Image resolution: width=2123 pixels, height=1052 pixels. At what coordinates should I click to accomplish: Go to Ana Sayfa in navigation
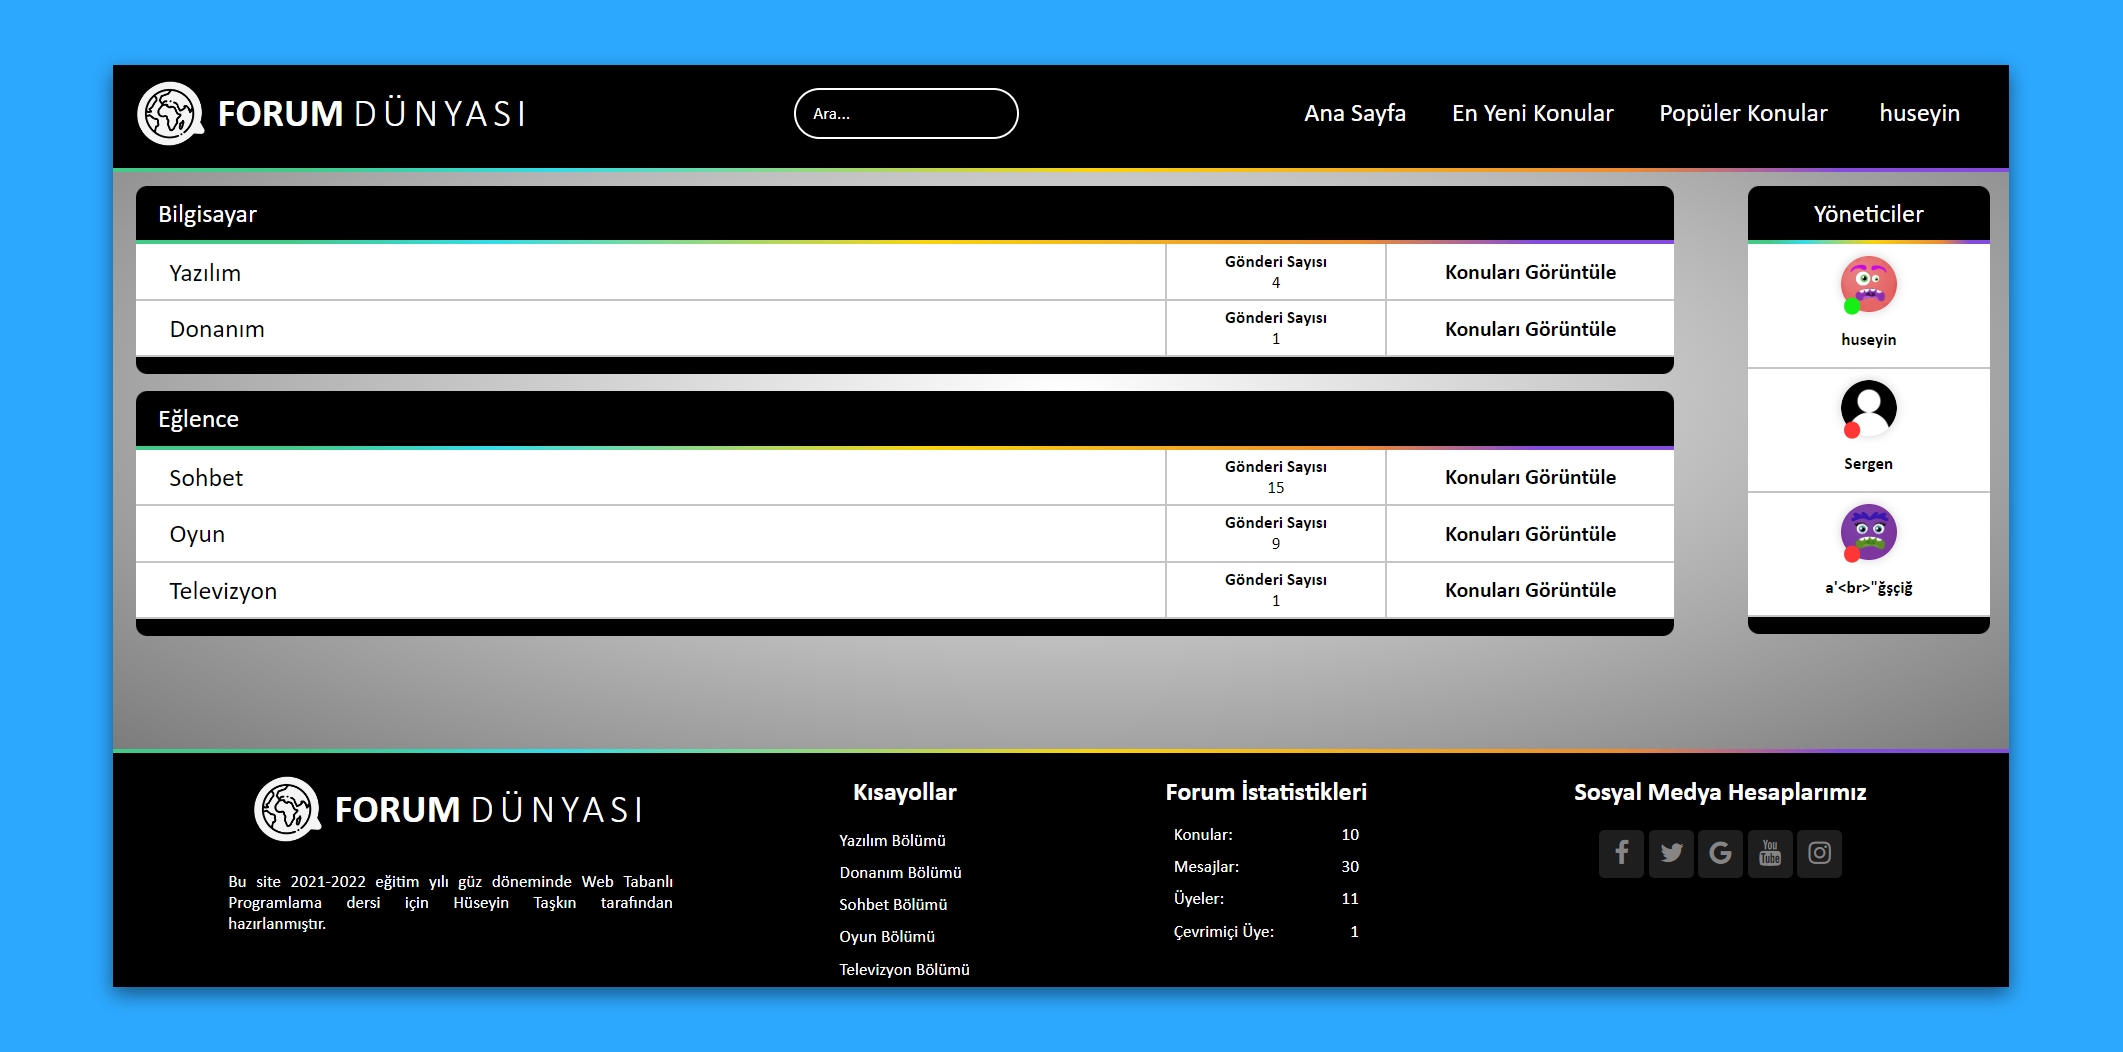1354,114
